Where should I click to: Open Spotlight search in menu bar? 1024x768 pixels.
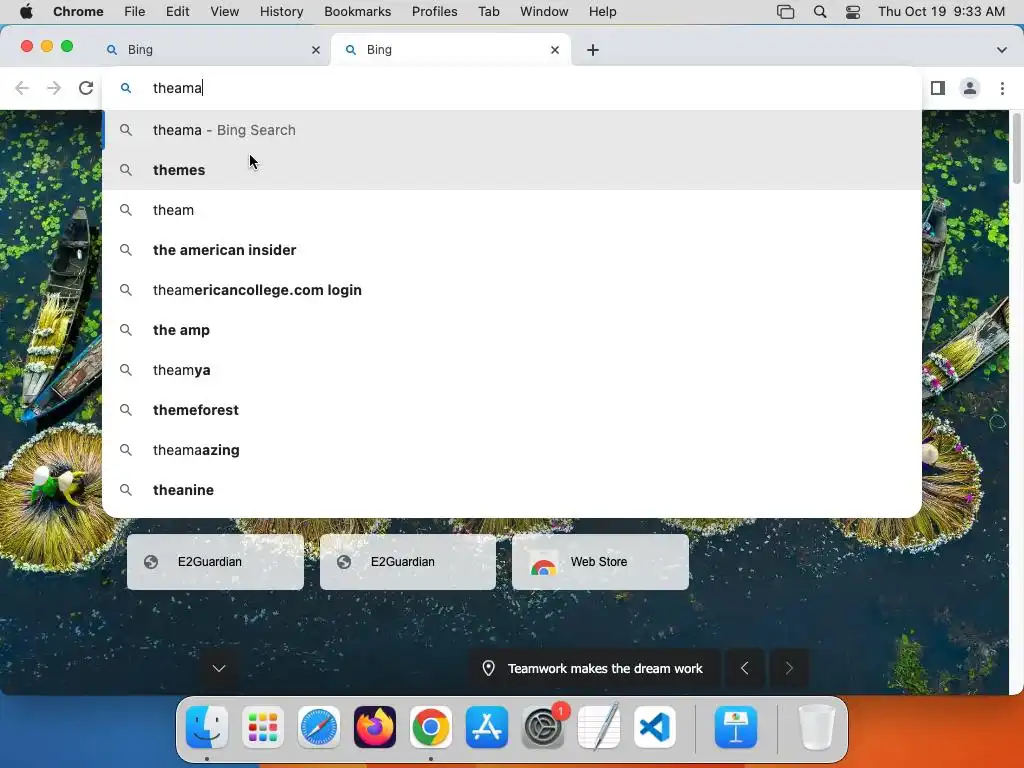tap(820, 12)
